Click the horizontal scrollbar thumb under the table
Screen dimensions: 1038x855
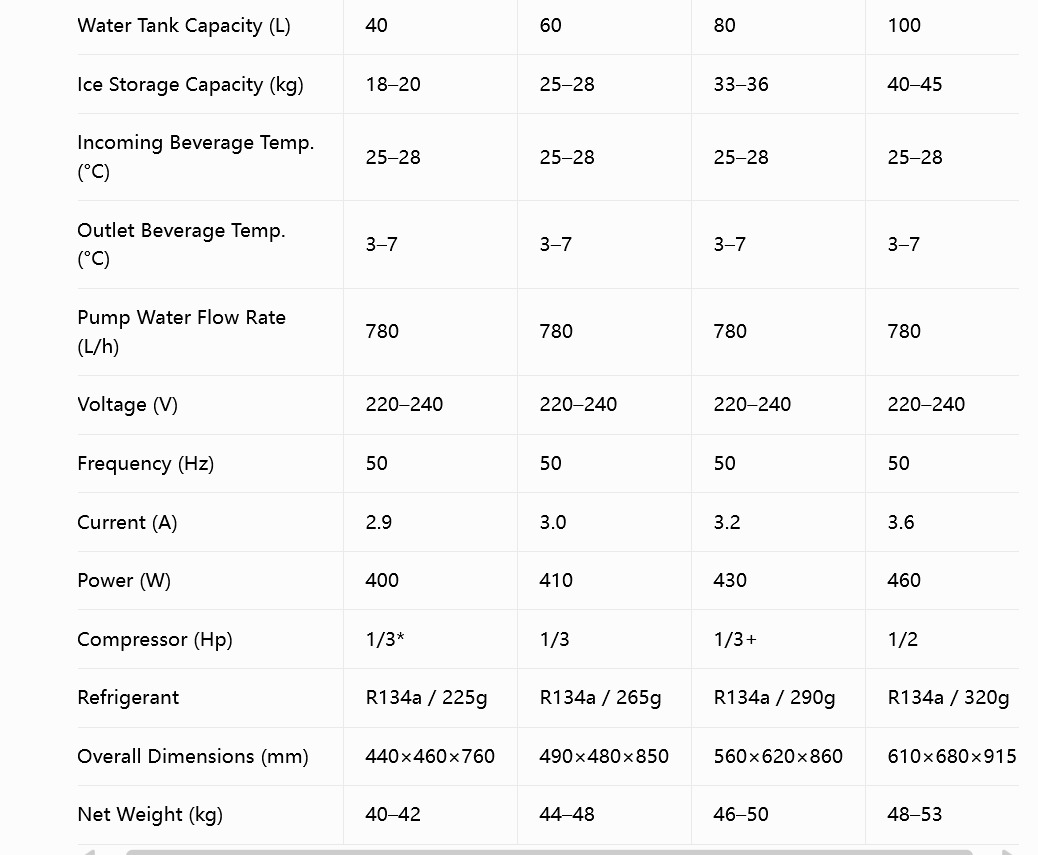point(549,852)
